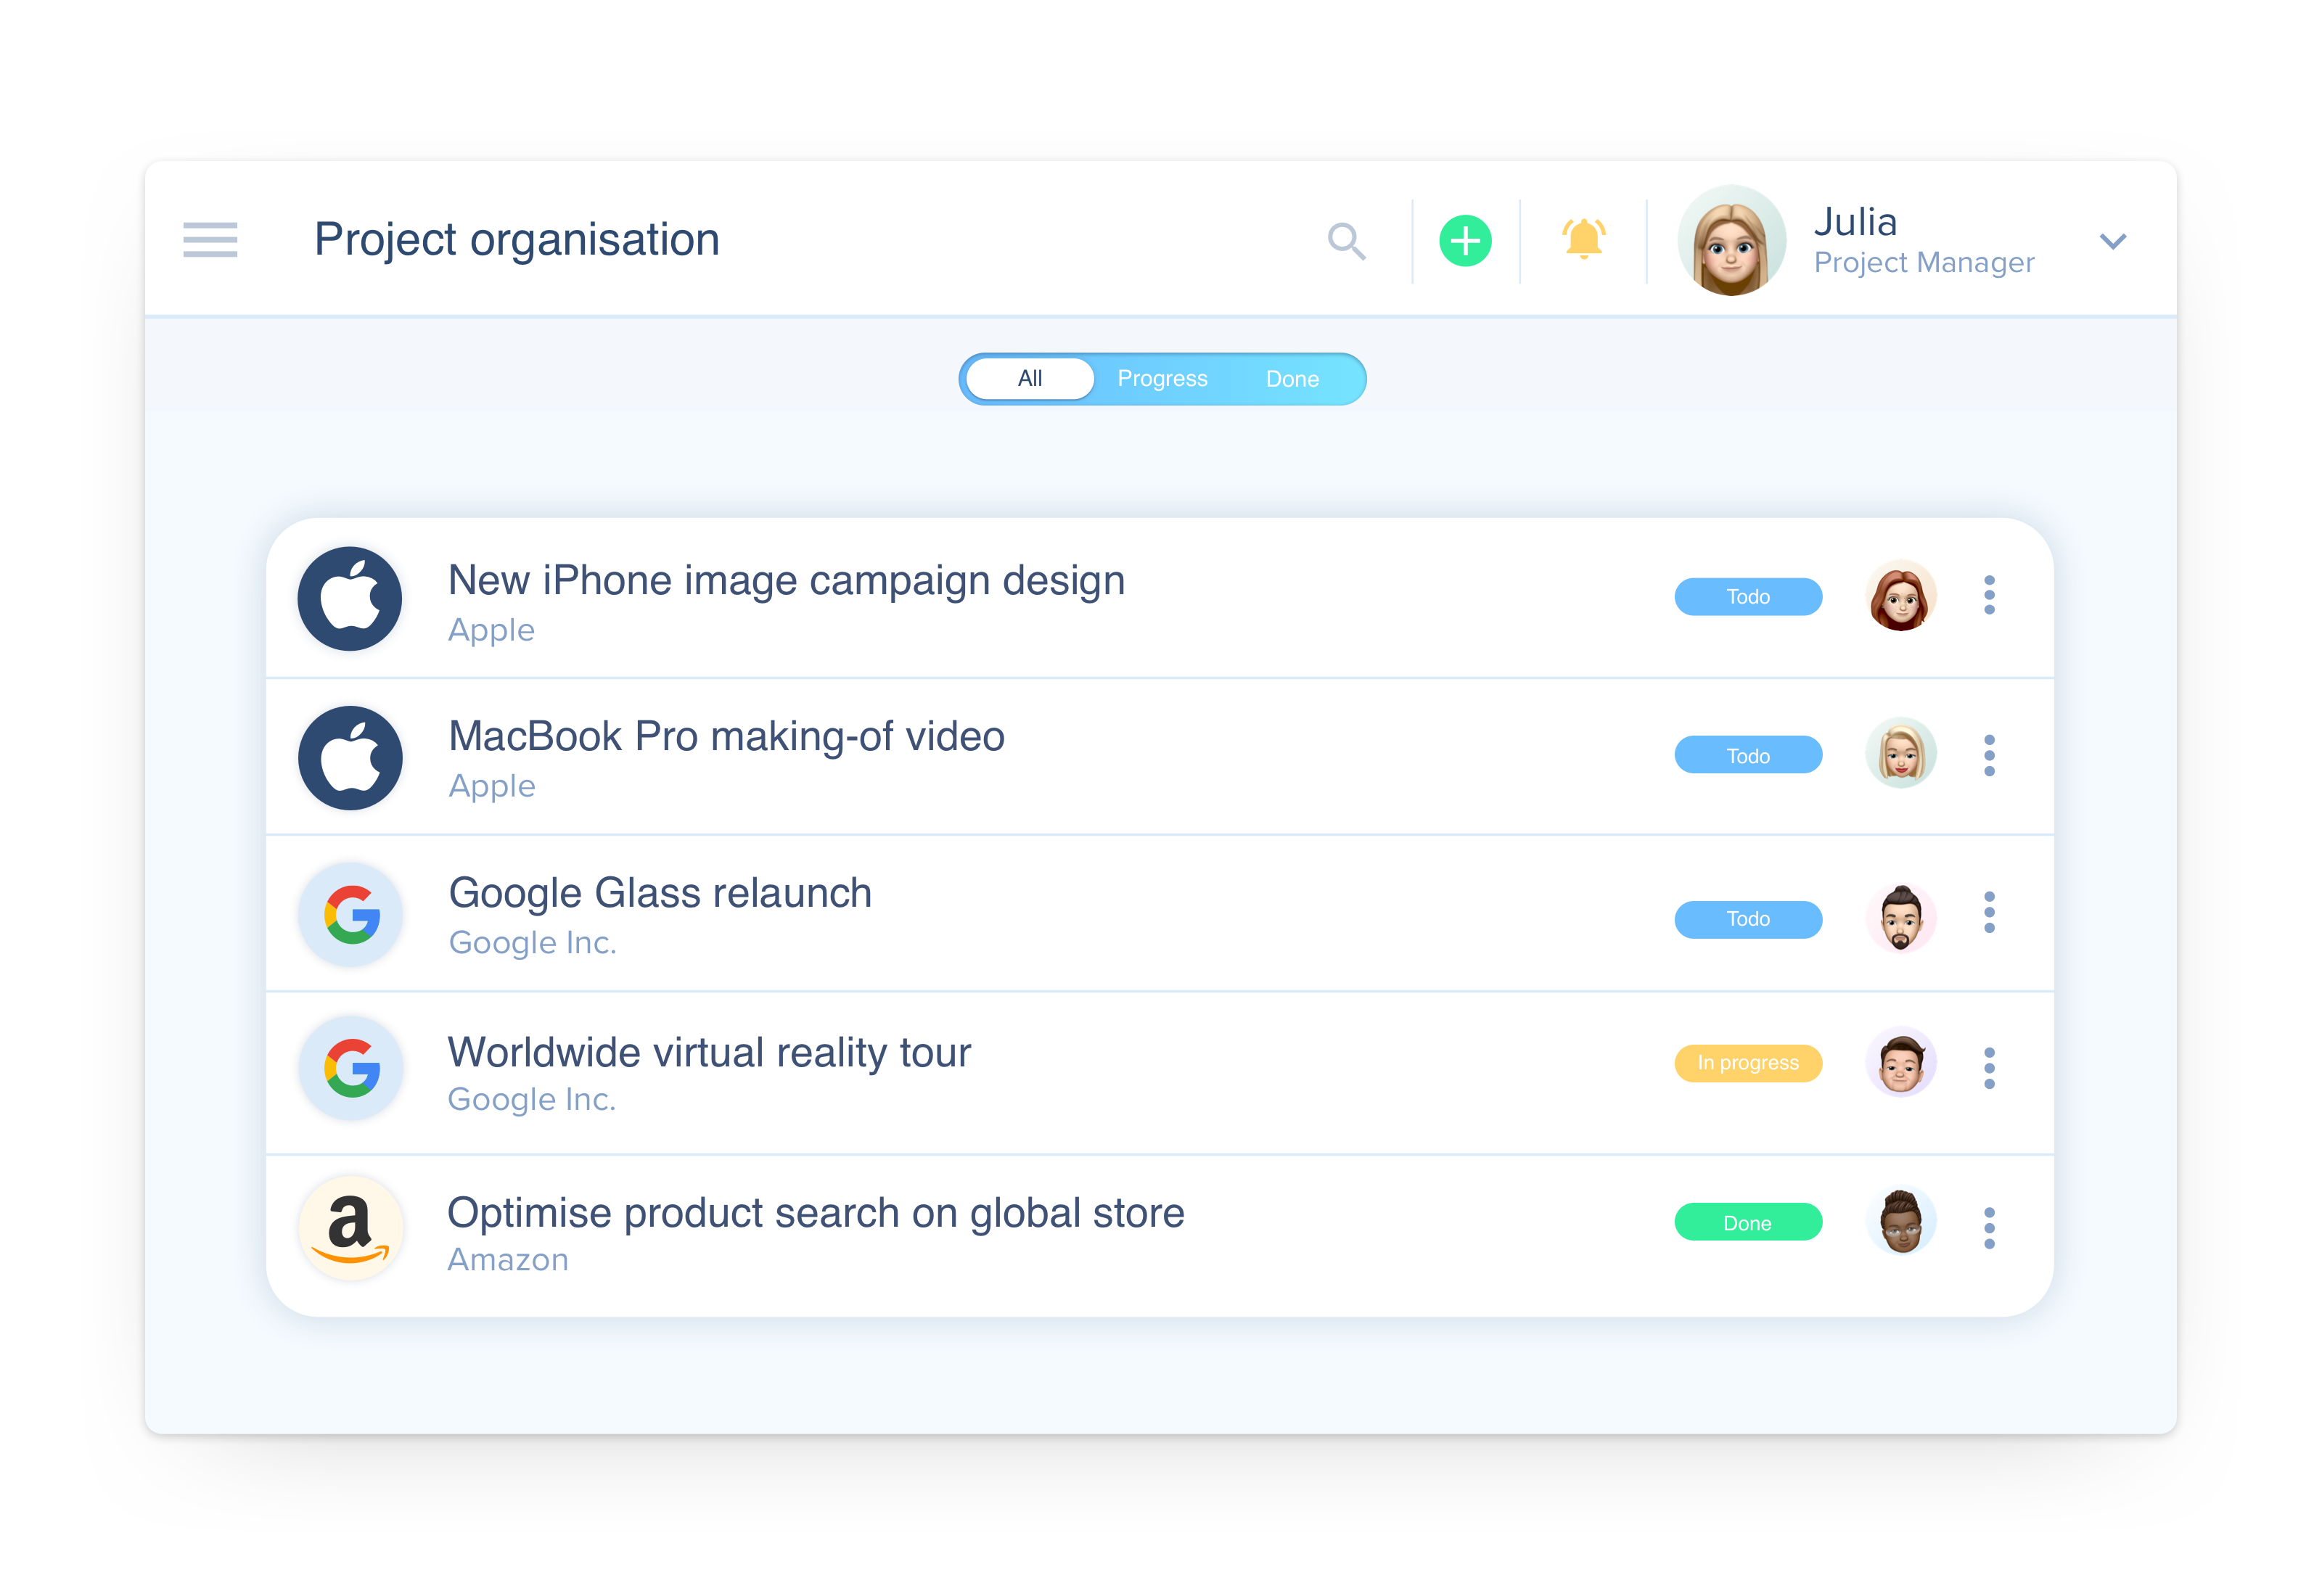The height and width of the screenshot is (1596, 2322).
Task: Open the hamburger menu icon
Action: (x=210, y=240)
